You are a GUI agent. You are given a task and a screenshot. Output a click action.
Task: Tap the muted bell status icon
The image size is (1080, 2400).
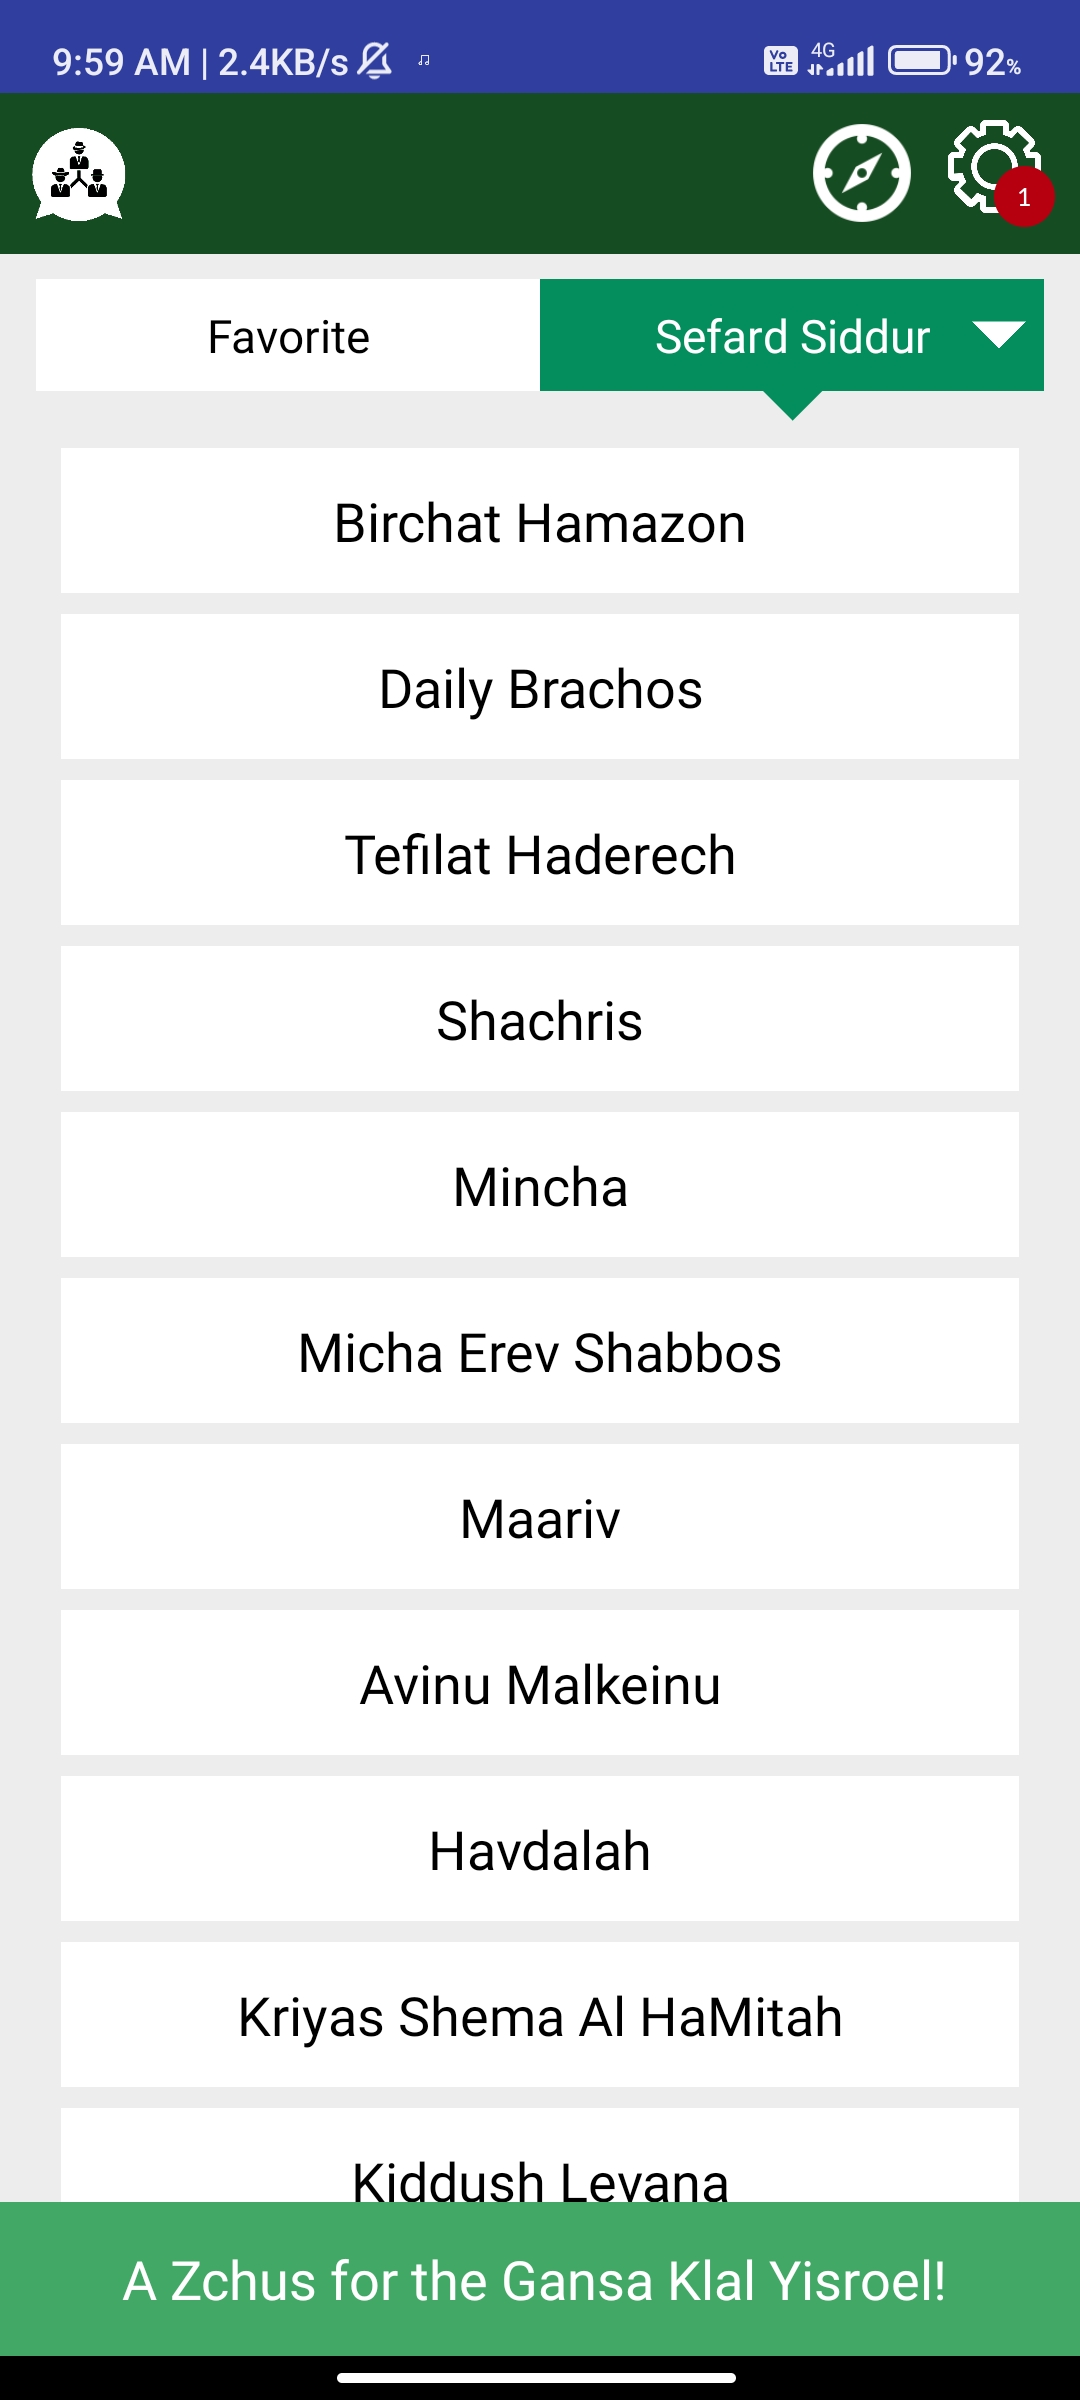[375, 61]
